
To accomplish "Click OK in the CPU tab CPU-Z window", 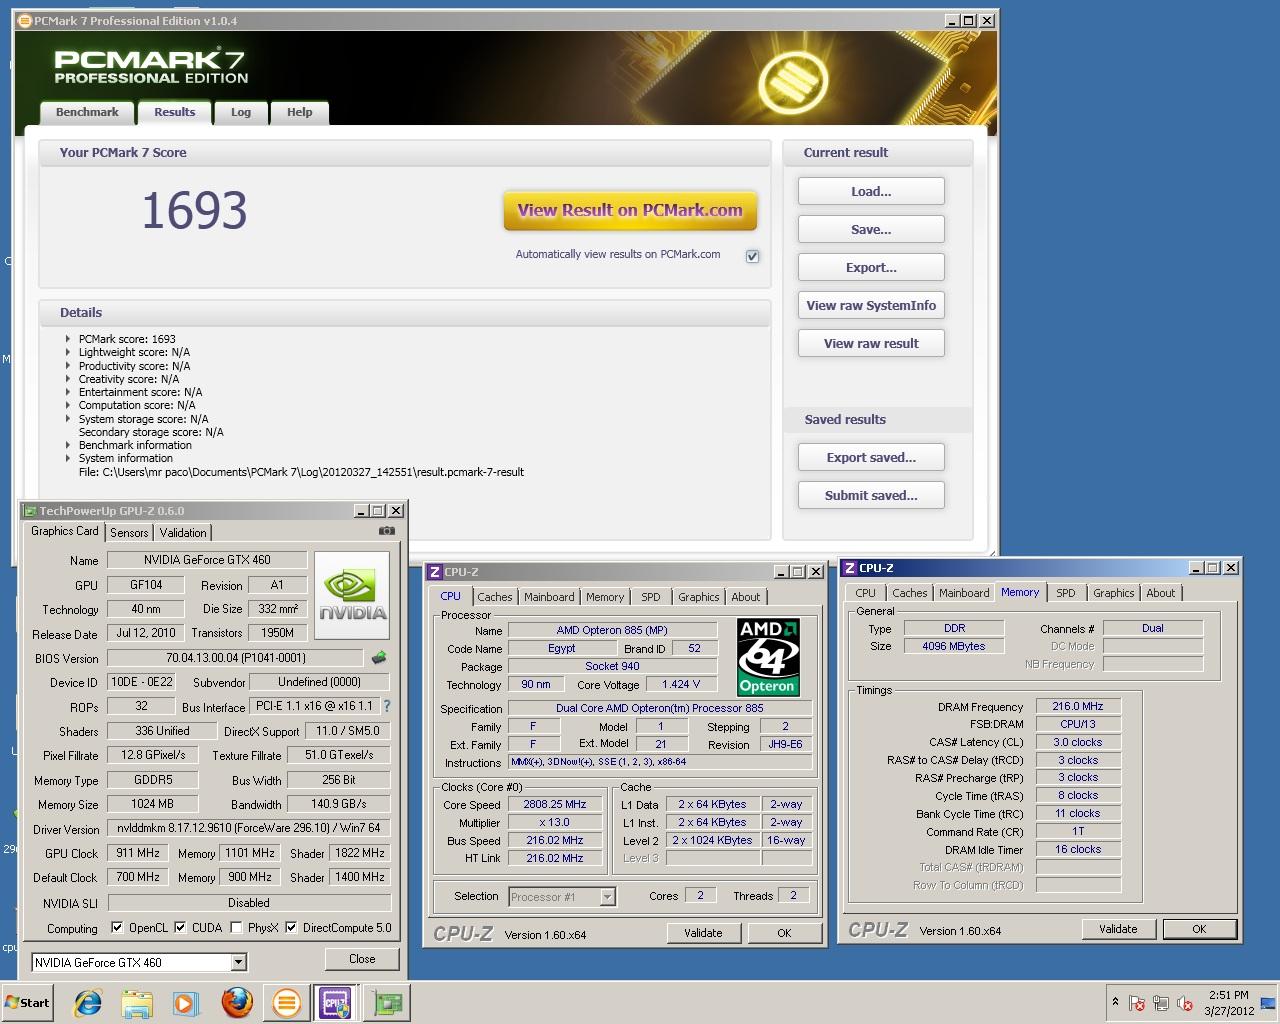I will pos(784,933).
